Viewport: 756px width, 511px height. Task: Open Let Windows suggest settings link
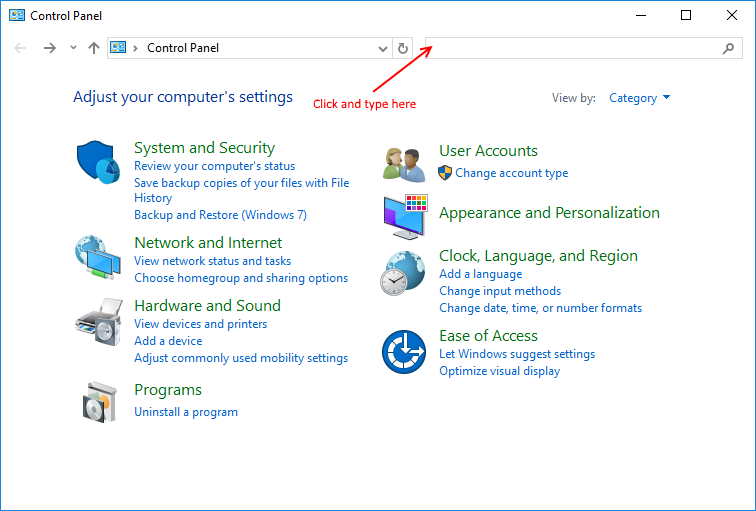pos(516,354)
